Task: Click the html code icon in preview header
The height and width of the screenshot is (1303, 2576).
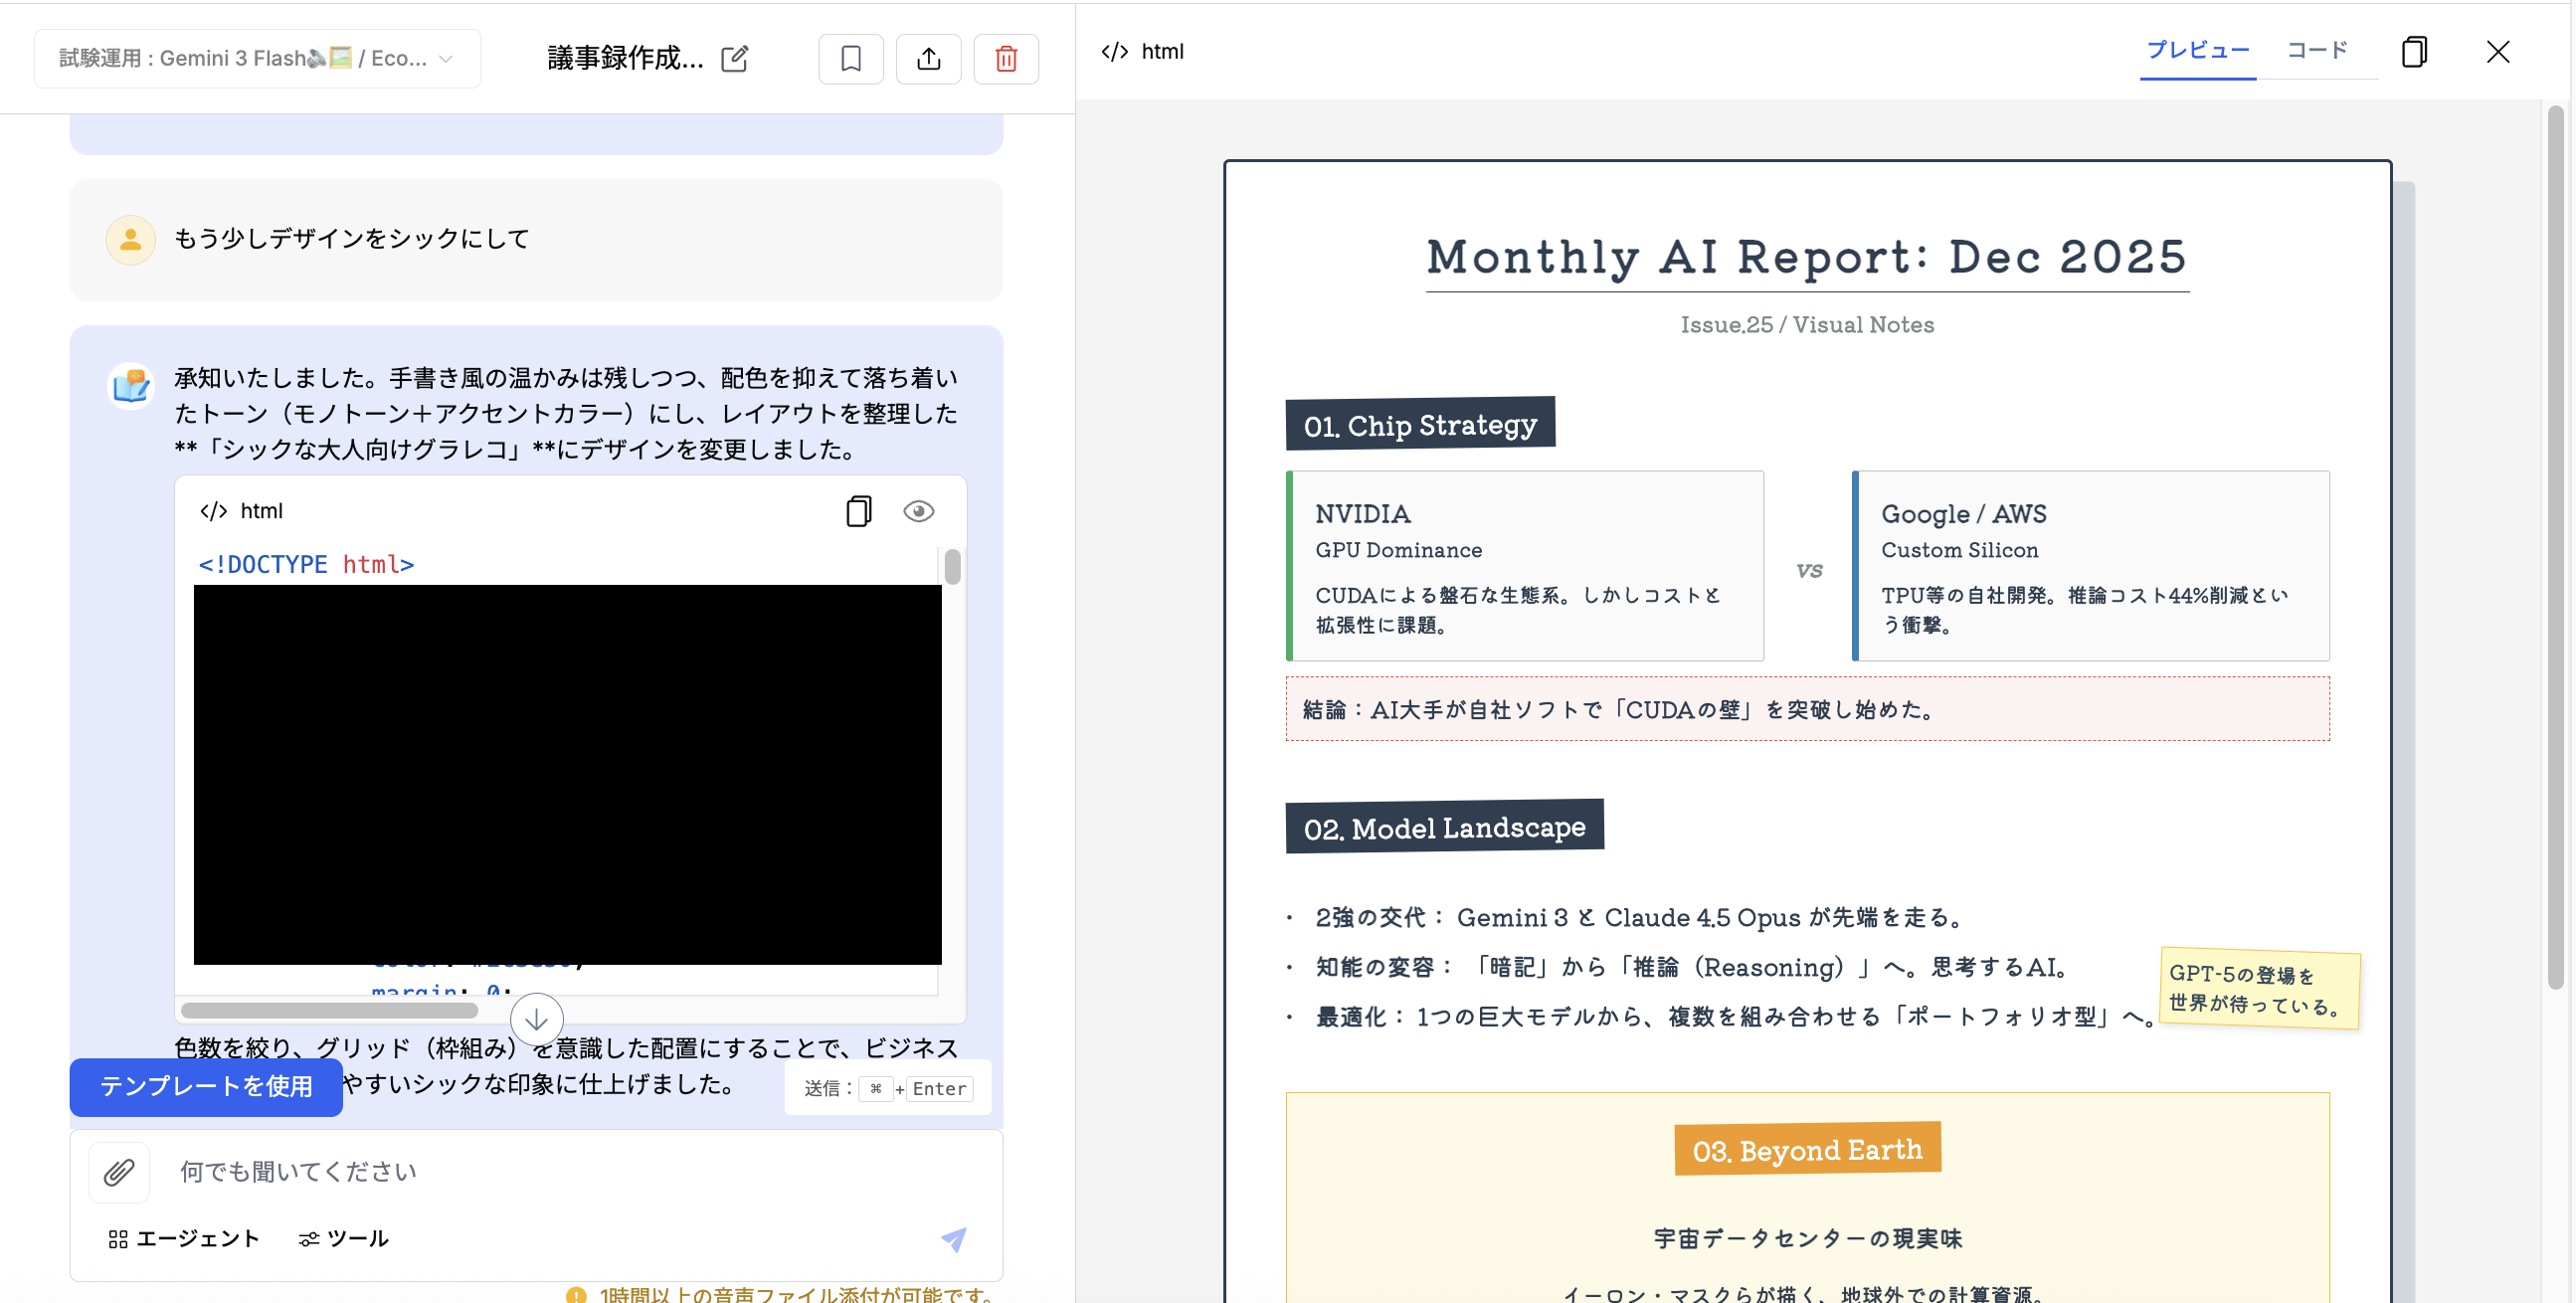Action: coord(1115,52)
